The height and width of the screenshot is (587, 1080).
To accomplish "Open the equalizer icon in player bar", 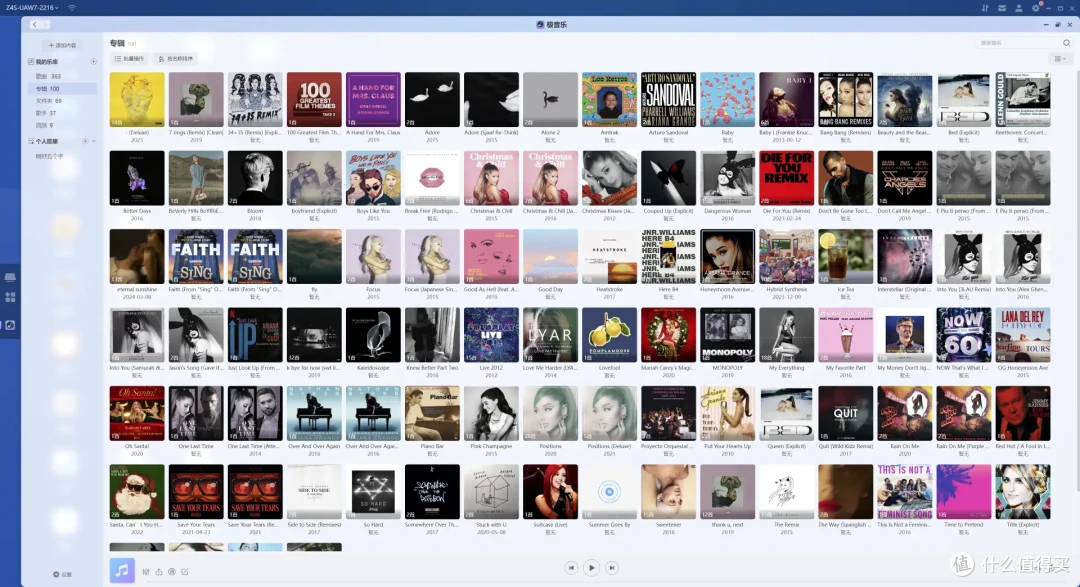I will pyautogui.click(x=146, y=572).
